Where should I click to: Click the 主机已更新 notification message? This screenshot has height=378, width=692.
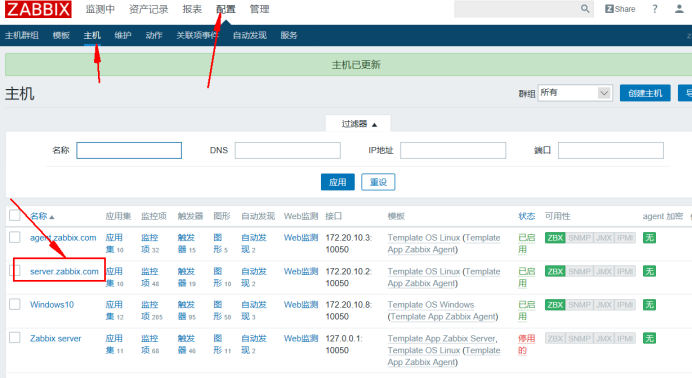356,65
